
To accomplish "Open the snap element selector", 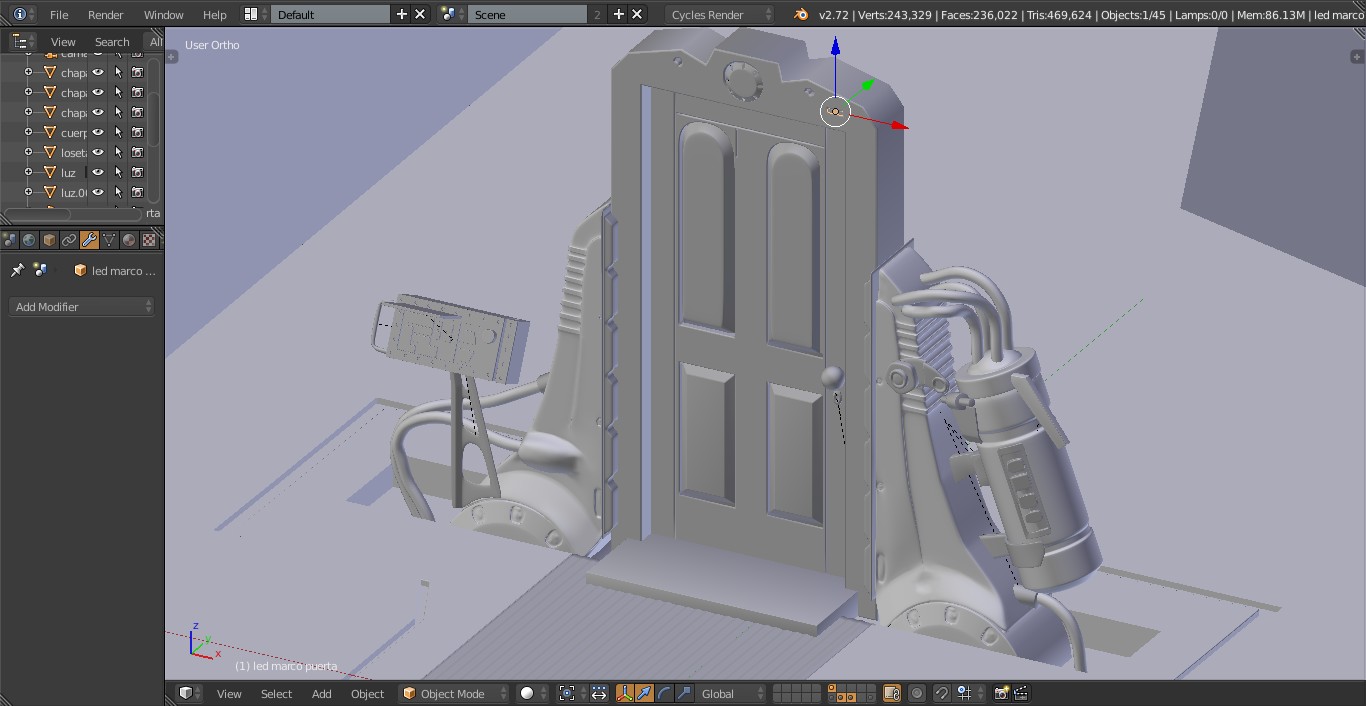I will click(968, 693).
